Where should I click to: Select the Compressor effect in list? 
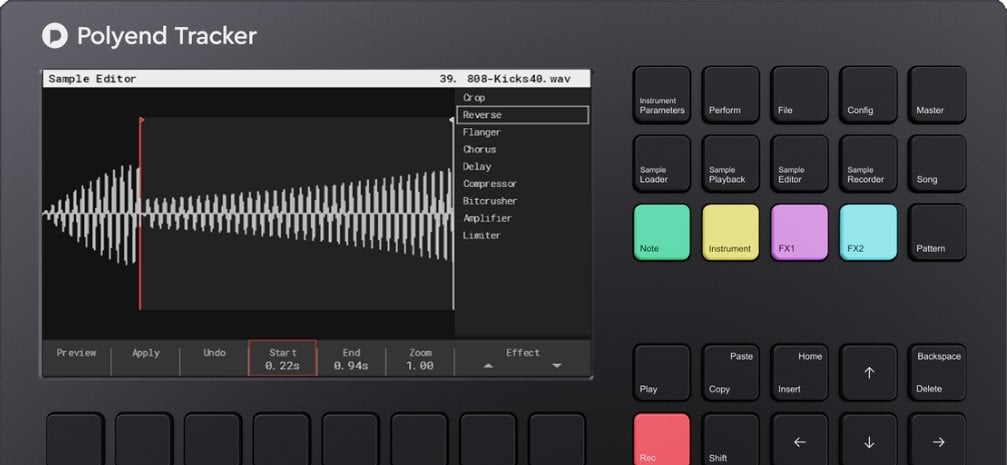point(490,184)
